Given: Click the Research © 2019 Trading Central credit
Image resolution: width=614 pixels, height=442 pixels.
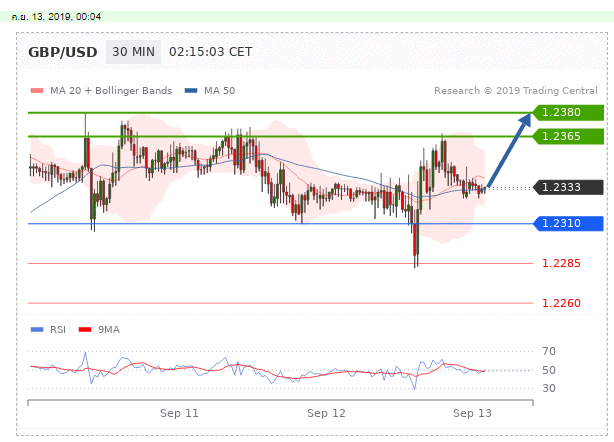Looking at the screenshot, I should (x=516, y=91).
